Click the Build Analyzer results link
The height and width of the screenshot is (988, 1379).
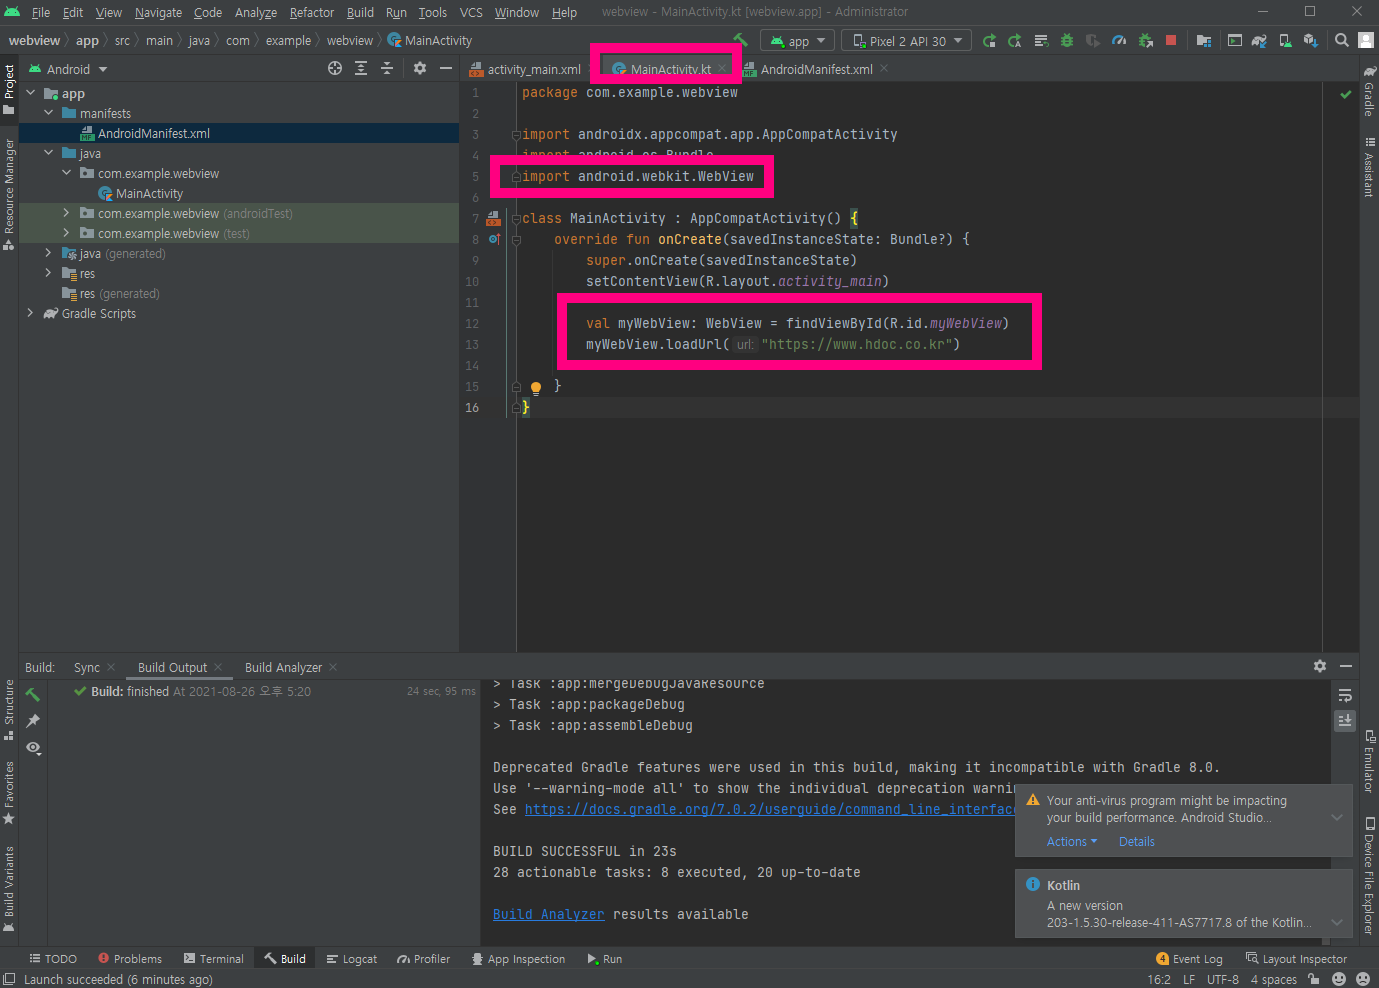[548, 914]
